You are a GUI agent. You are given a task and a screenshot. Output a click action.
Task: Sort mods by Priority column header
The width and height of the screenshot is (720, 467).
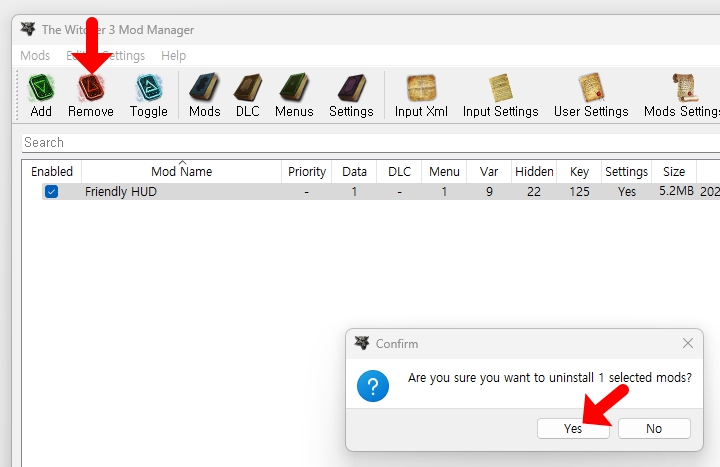pyautogui.click(x=307, y=172)
